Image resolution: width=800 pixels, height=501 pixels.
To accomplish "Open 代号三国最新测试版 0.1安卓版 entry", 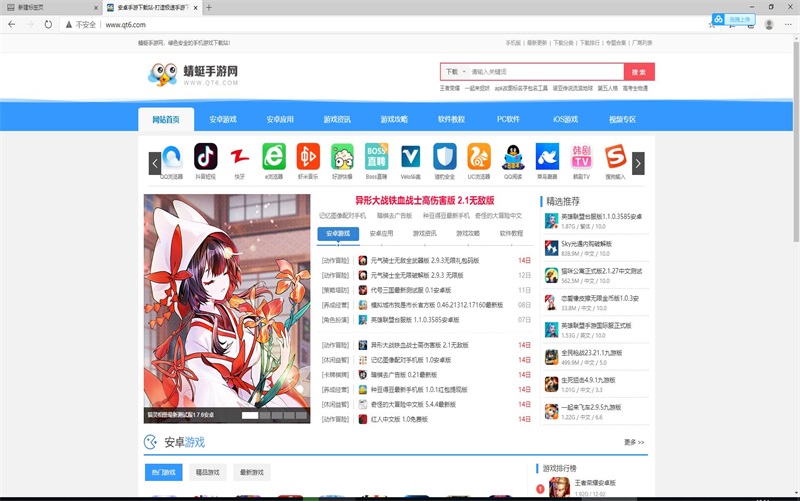I will tap(411, 290).
